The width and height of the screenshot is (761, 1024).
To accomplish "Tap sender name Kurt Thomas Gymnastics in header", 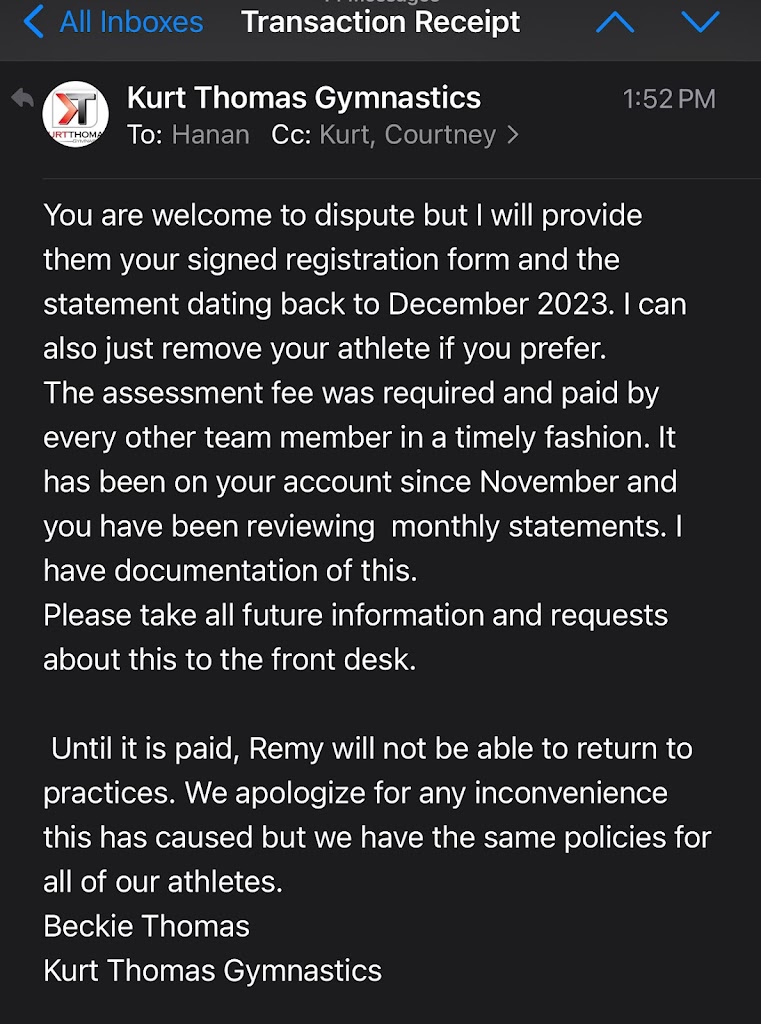I will (304, 98).
